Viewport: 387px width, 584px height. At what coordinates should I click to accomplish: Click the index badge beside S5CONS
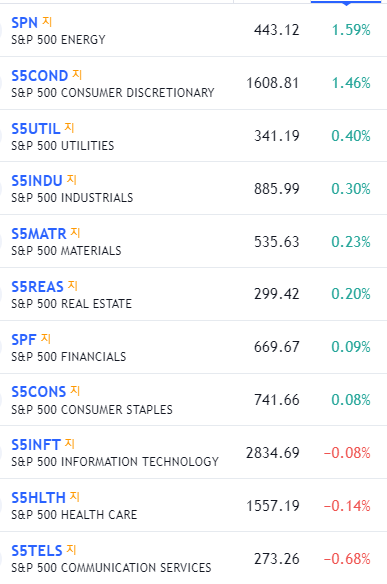click(x=75, y=391)
